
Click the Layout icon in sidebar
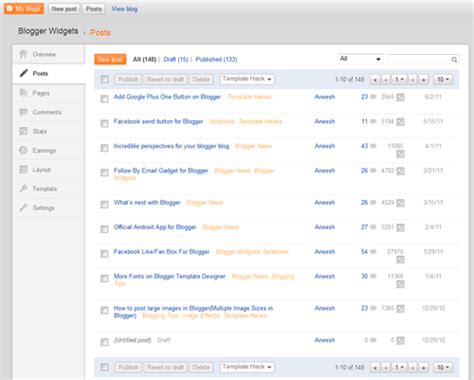click(23, 169)
